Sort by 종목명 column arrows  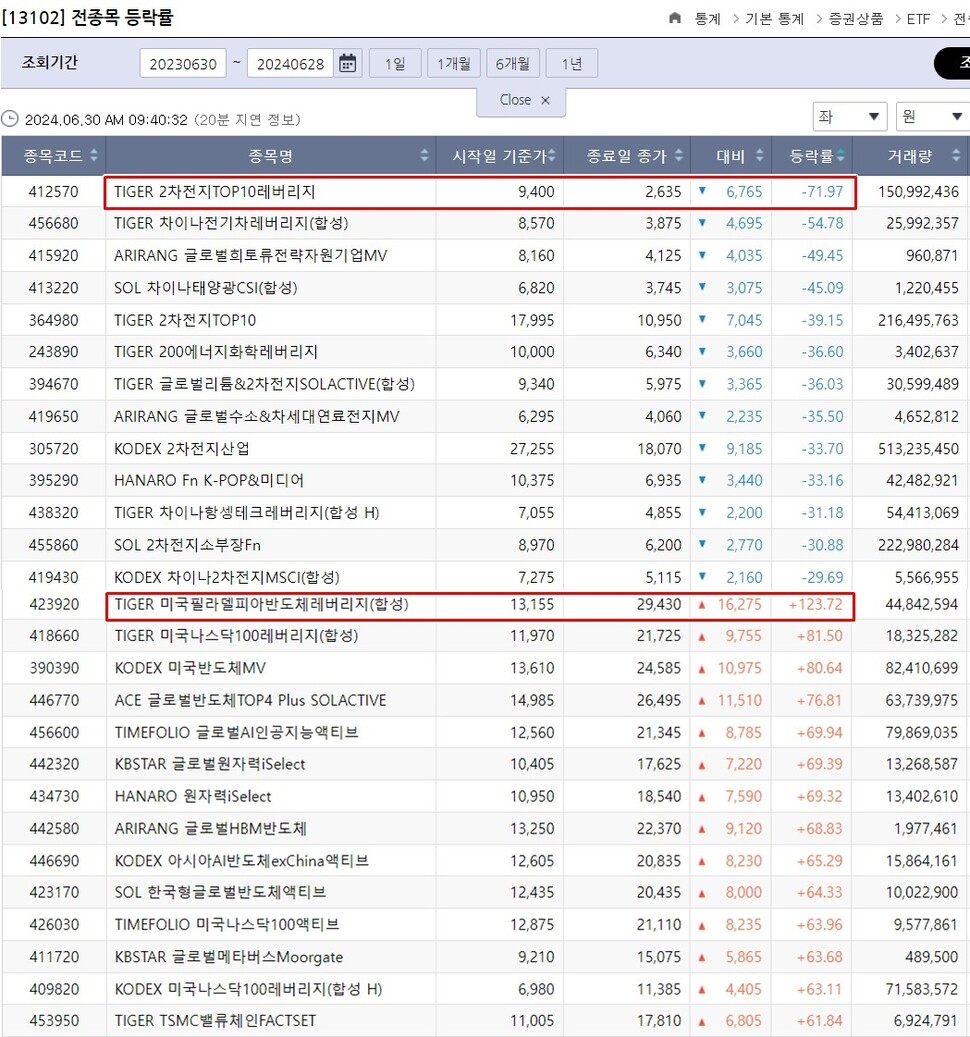[x=424, y=156]
